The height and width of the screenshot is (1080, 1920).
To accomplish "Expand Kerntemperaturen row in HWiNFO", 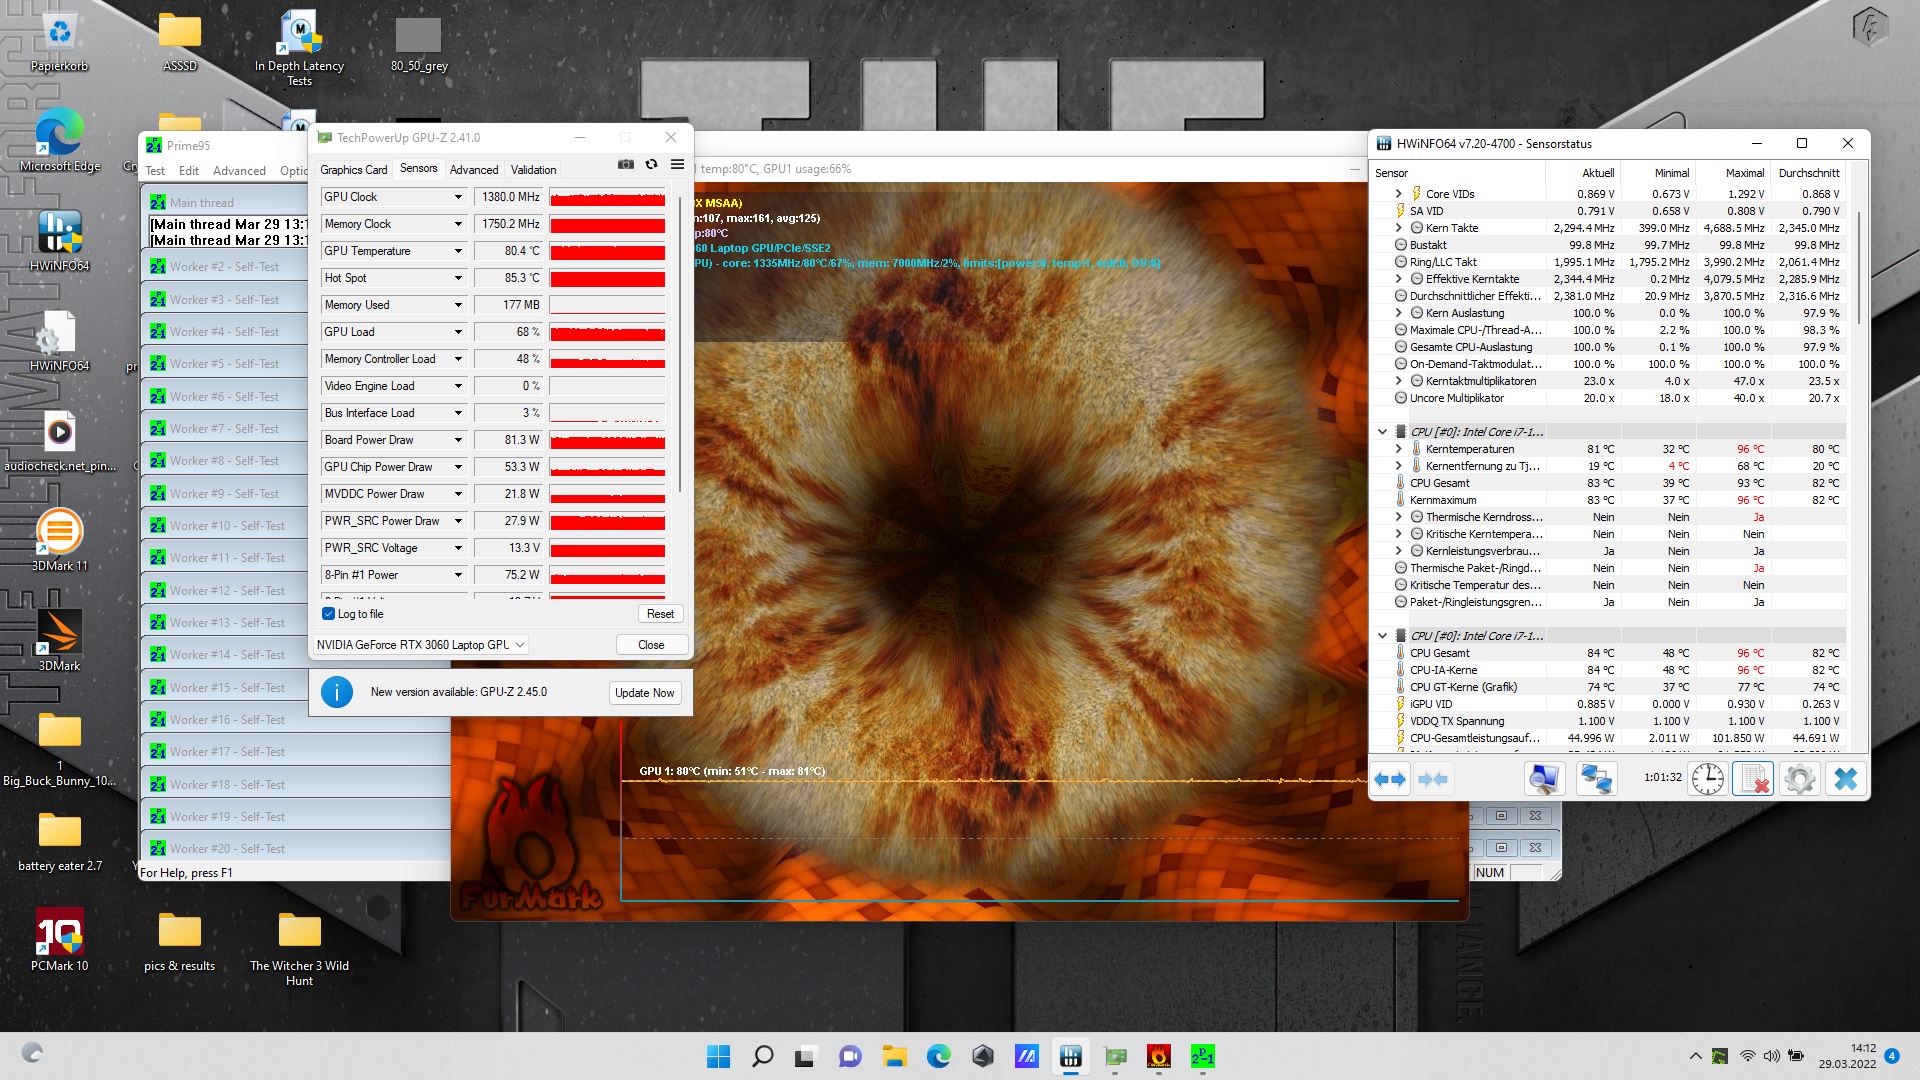I will (x=1398, y=449).
